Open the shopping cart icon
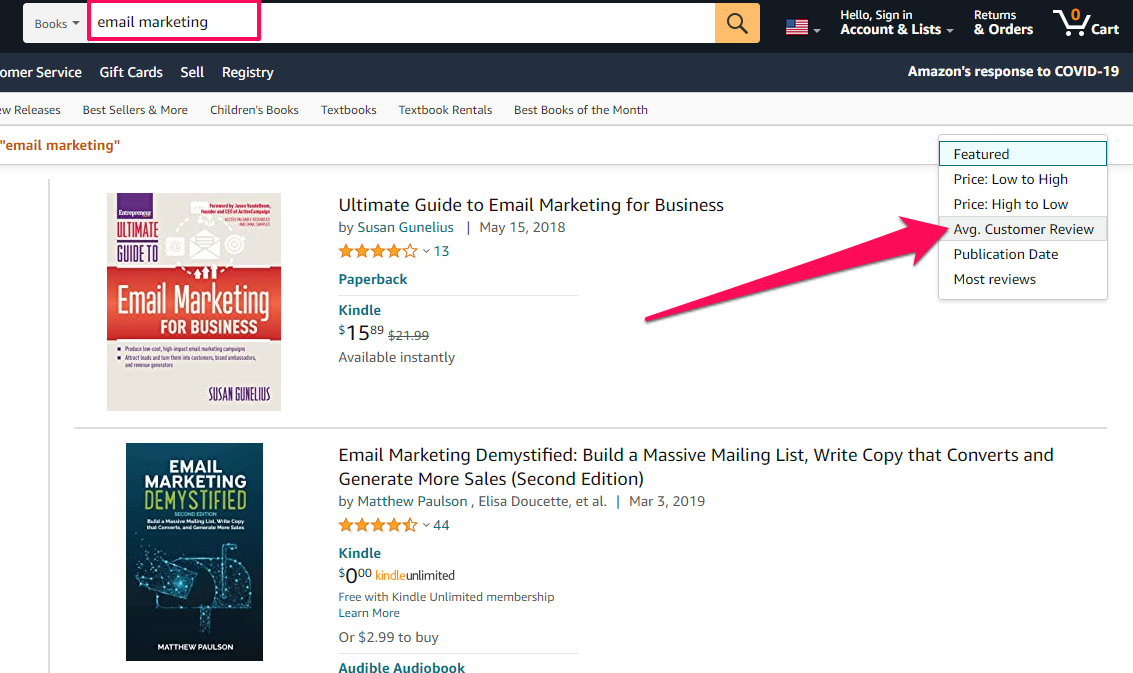 (x=1085, y=23)
